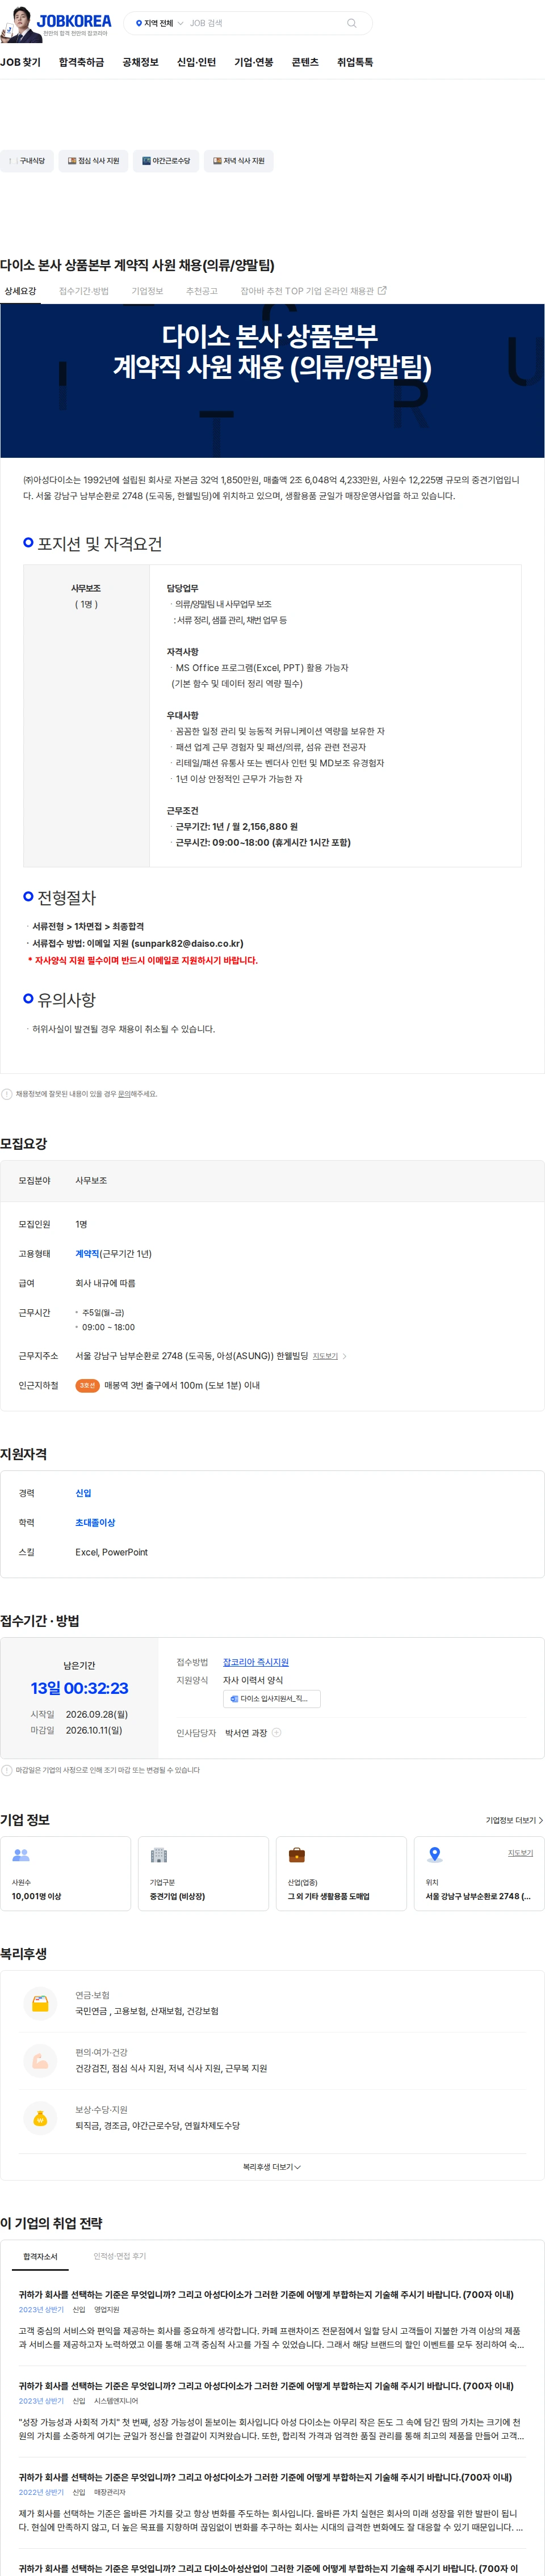Open the 합격축하금 menu
The width and height of the screenshot is (545, 2576).
tap(81, 62)
